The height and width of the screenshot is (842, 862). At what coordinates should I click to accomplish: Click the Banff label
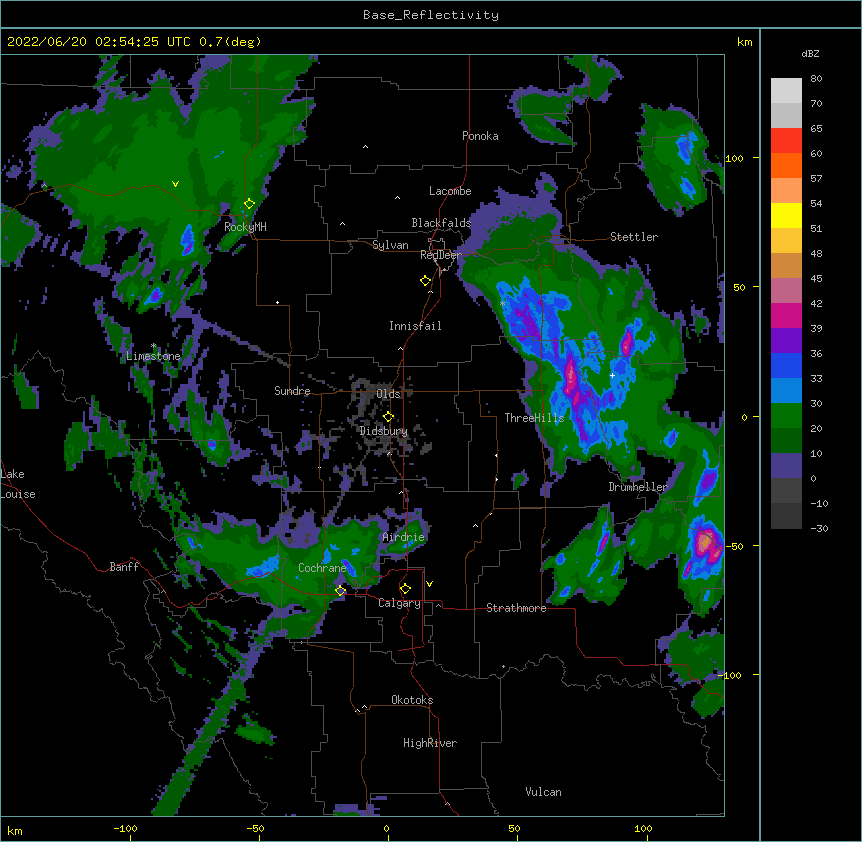pyautogui.click(x=124, y=567)
